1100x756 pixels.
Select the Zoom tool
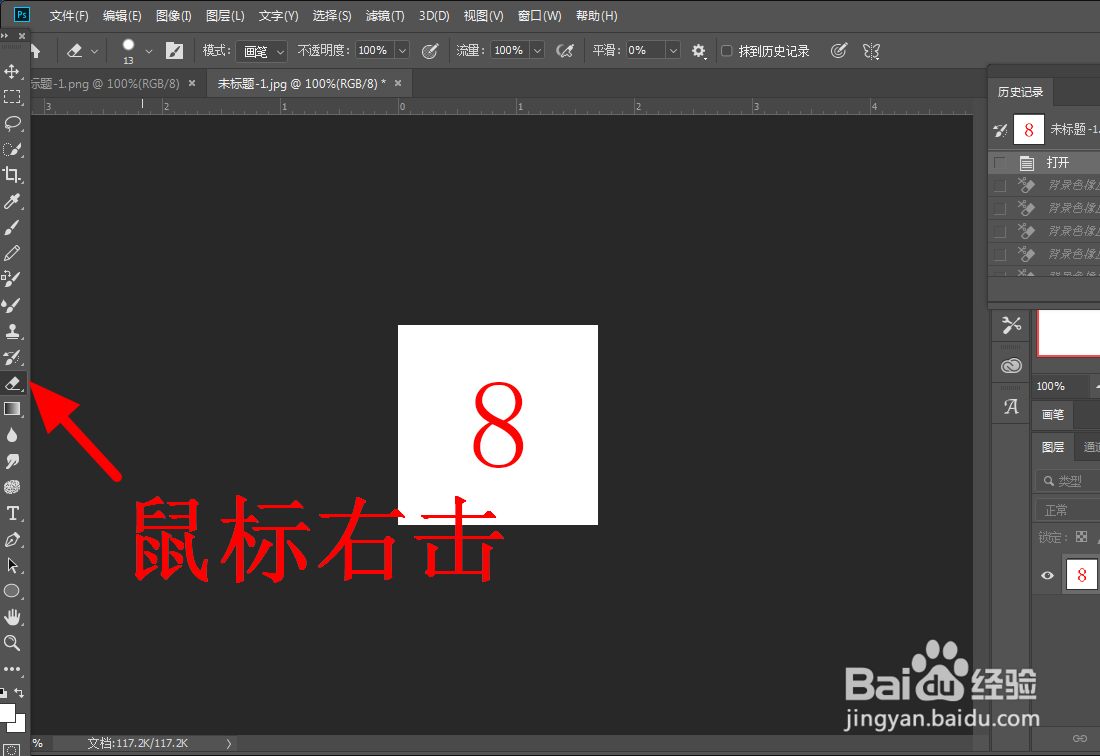point(13,643)
